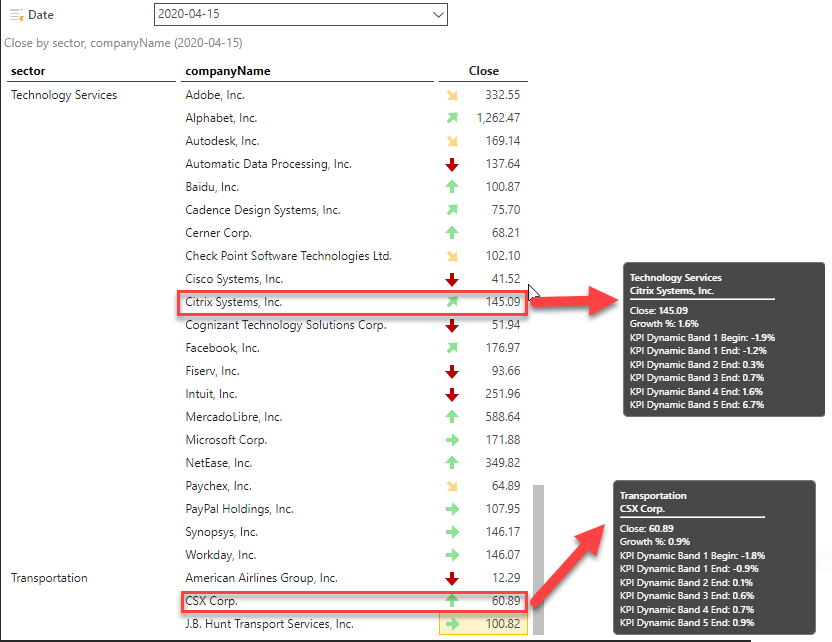Click the green up arrow for MercadoLibre, Inc.
This screenshot has width=832, height=642.
pyautogui.click(x=452, y=417)
